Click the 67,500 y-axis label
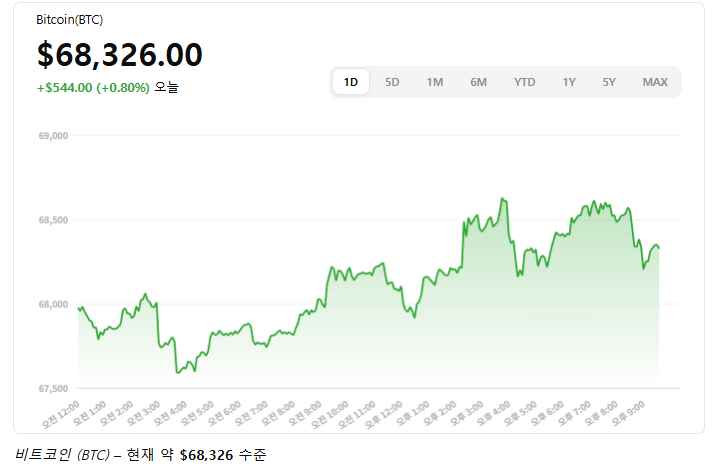 click(x=53, y=388)
